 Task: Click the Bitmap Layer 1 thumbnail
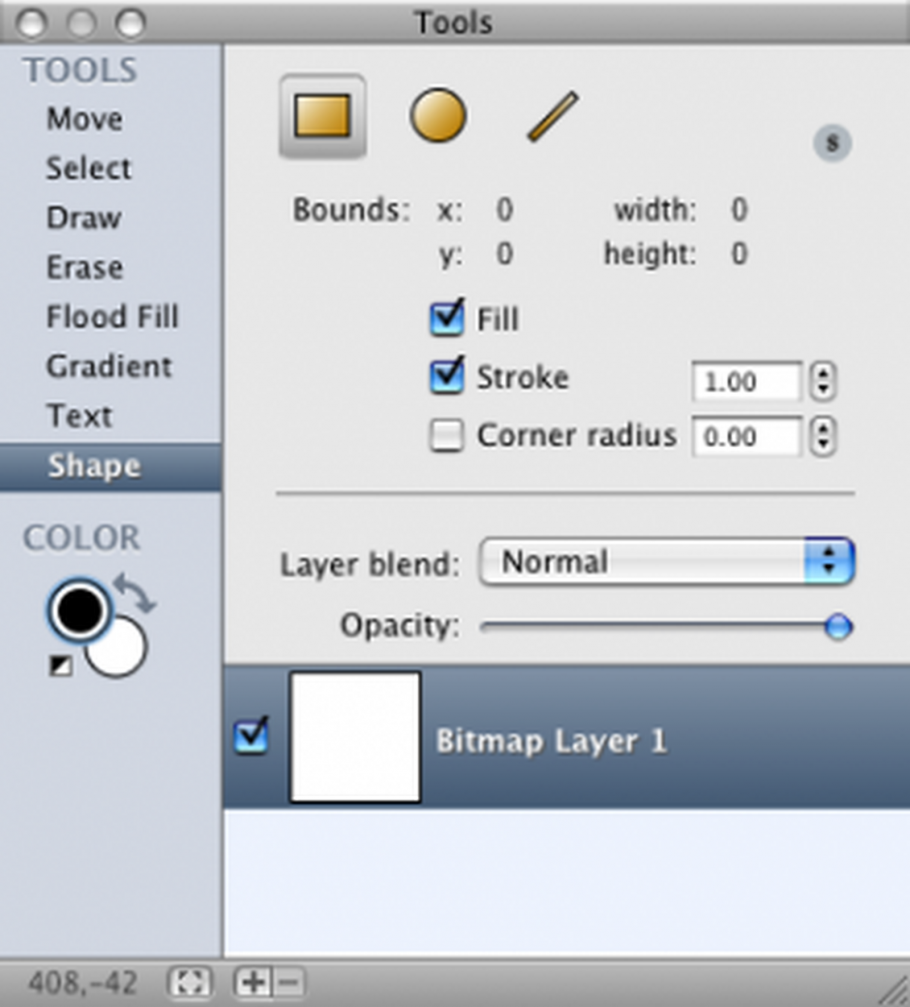coord(353,737)
